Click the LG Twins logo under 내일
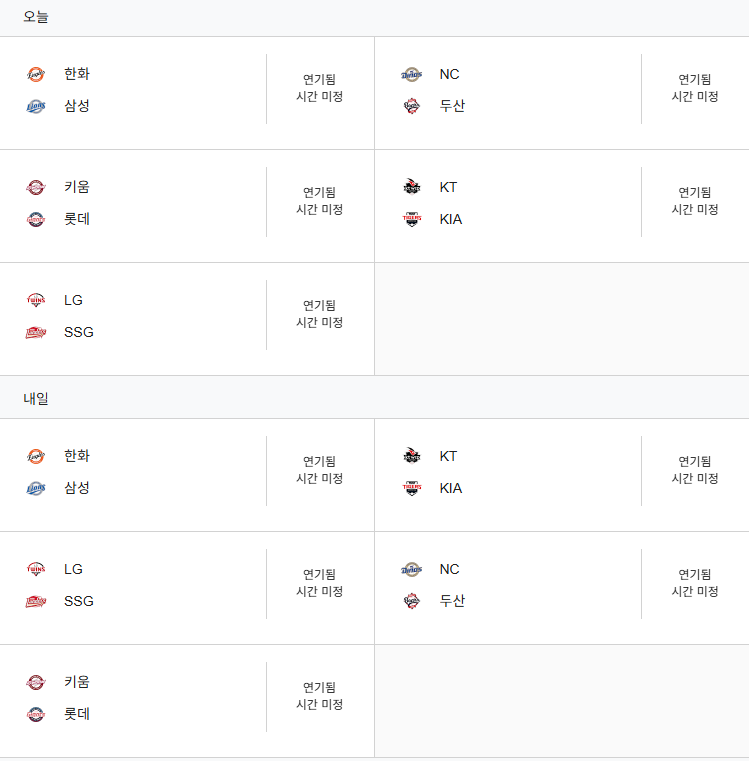The image size is (749, 761). 36,569
